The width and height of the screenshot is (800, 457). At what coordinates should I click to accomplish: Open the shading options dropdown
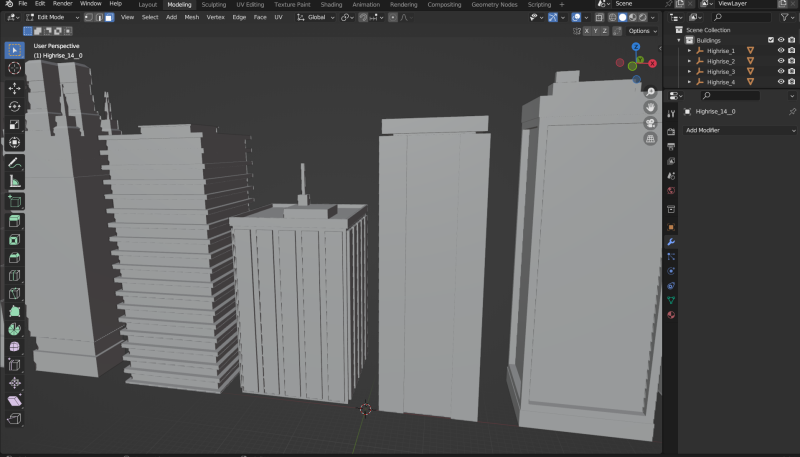pos(653,17)
